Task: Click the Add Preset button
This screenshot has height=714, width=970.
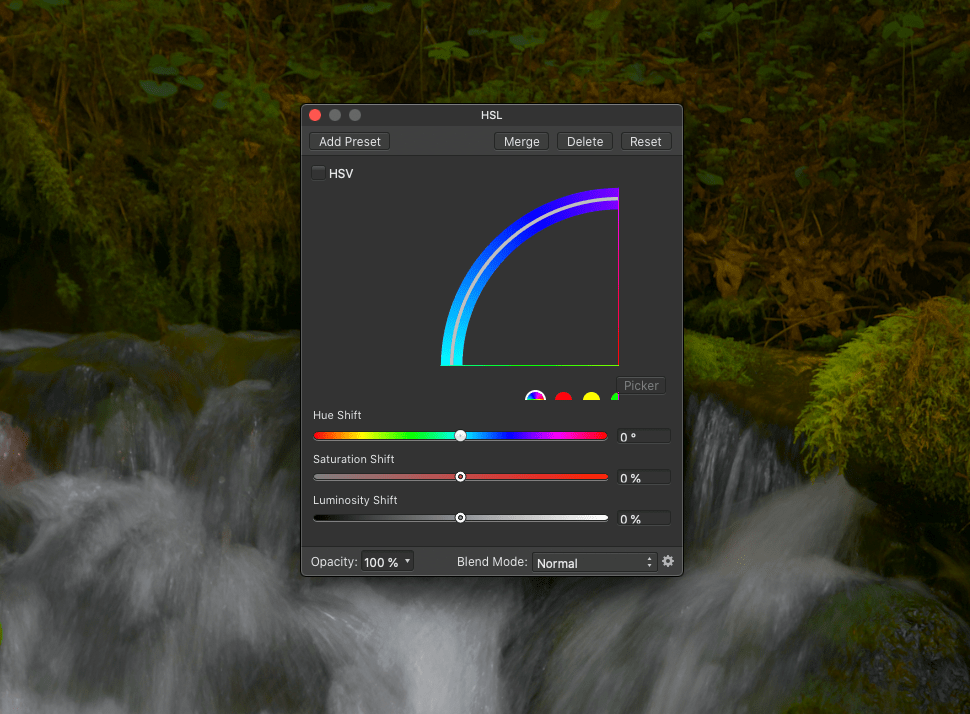Action: point(350,142)
